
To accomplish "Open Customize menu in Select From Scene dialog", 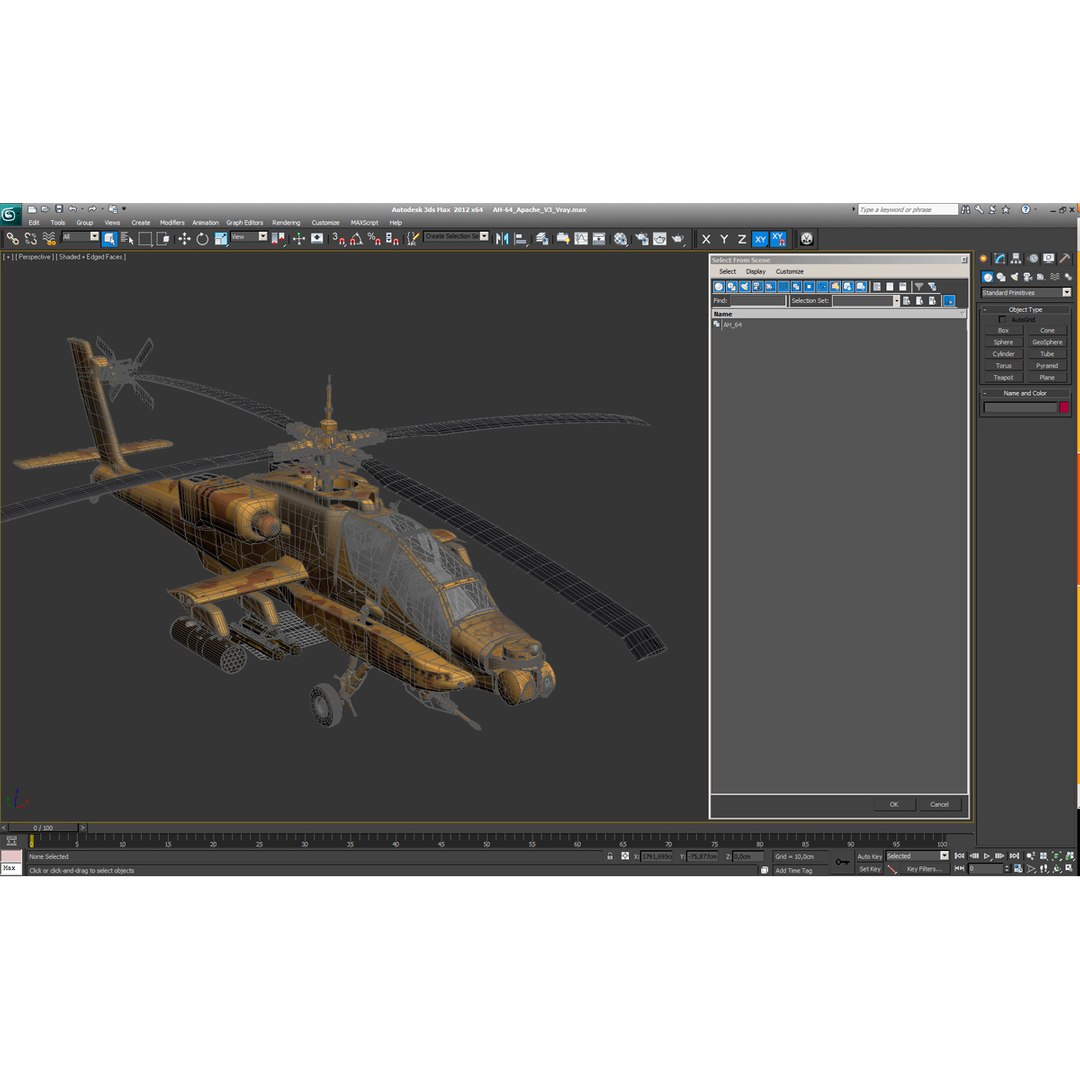I will (789, 271).
